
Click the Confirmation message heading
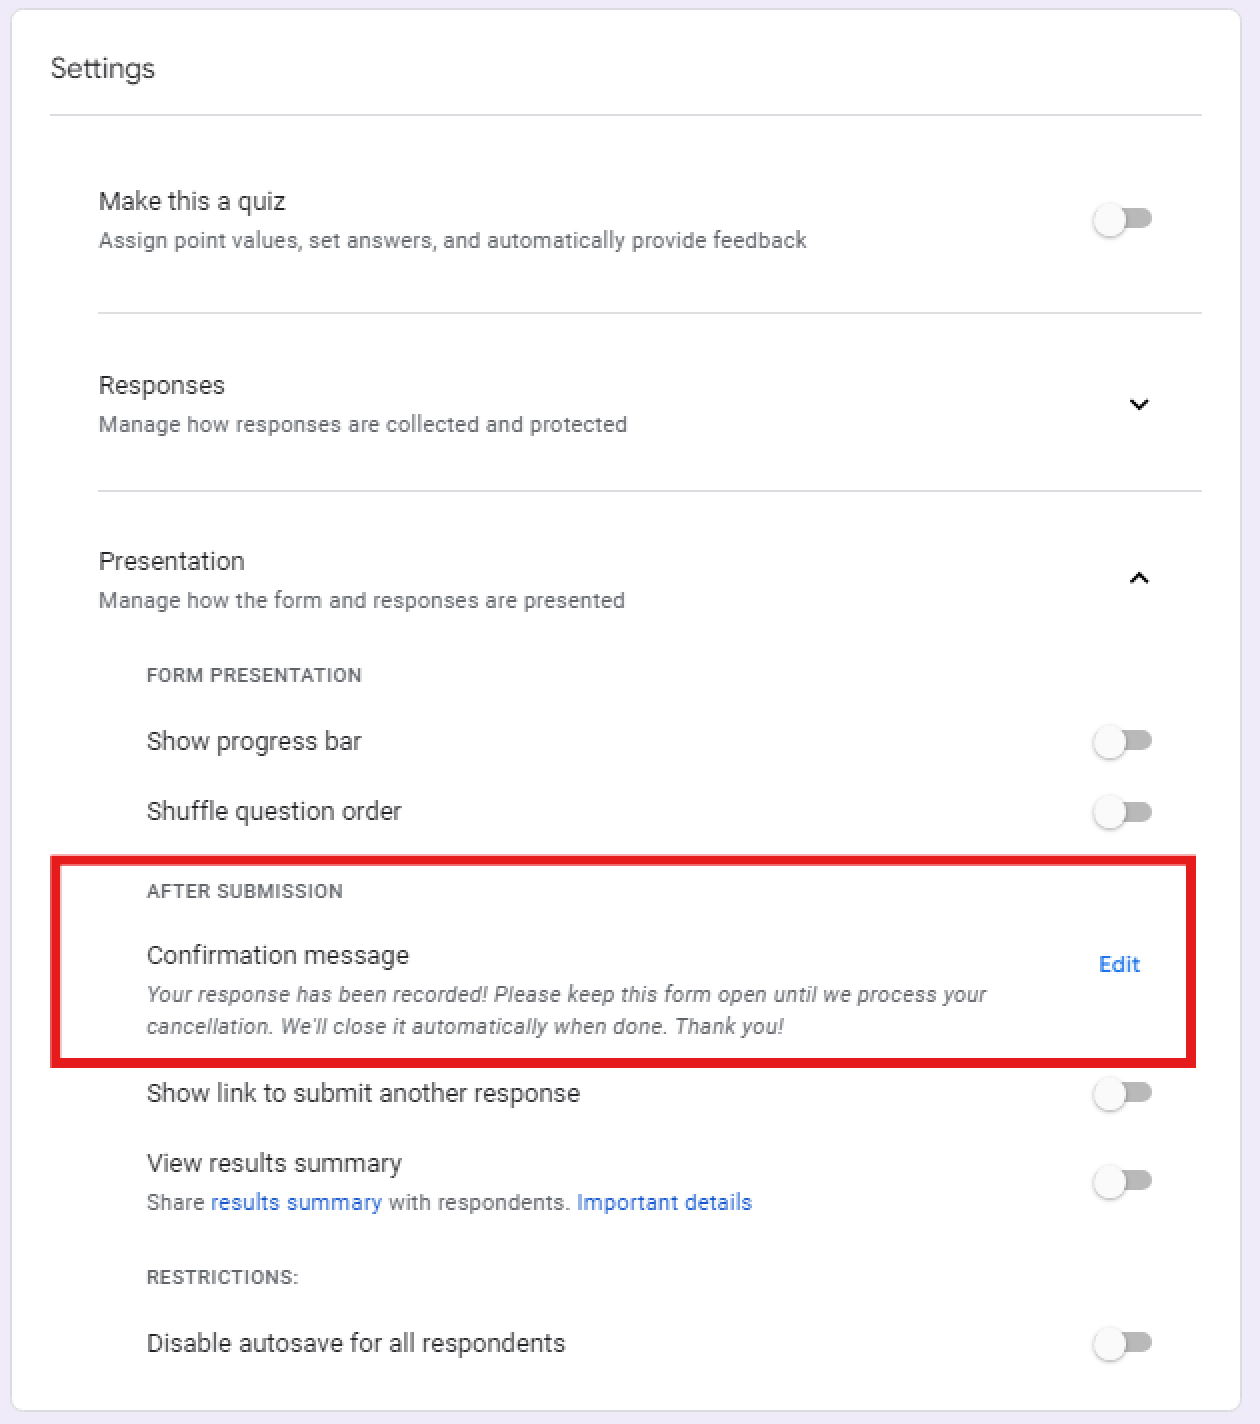[x=278, y=955]
